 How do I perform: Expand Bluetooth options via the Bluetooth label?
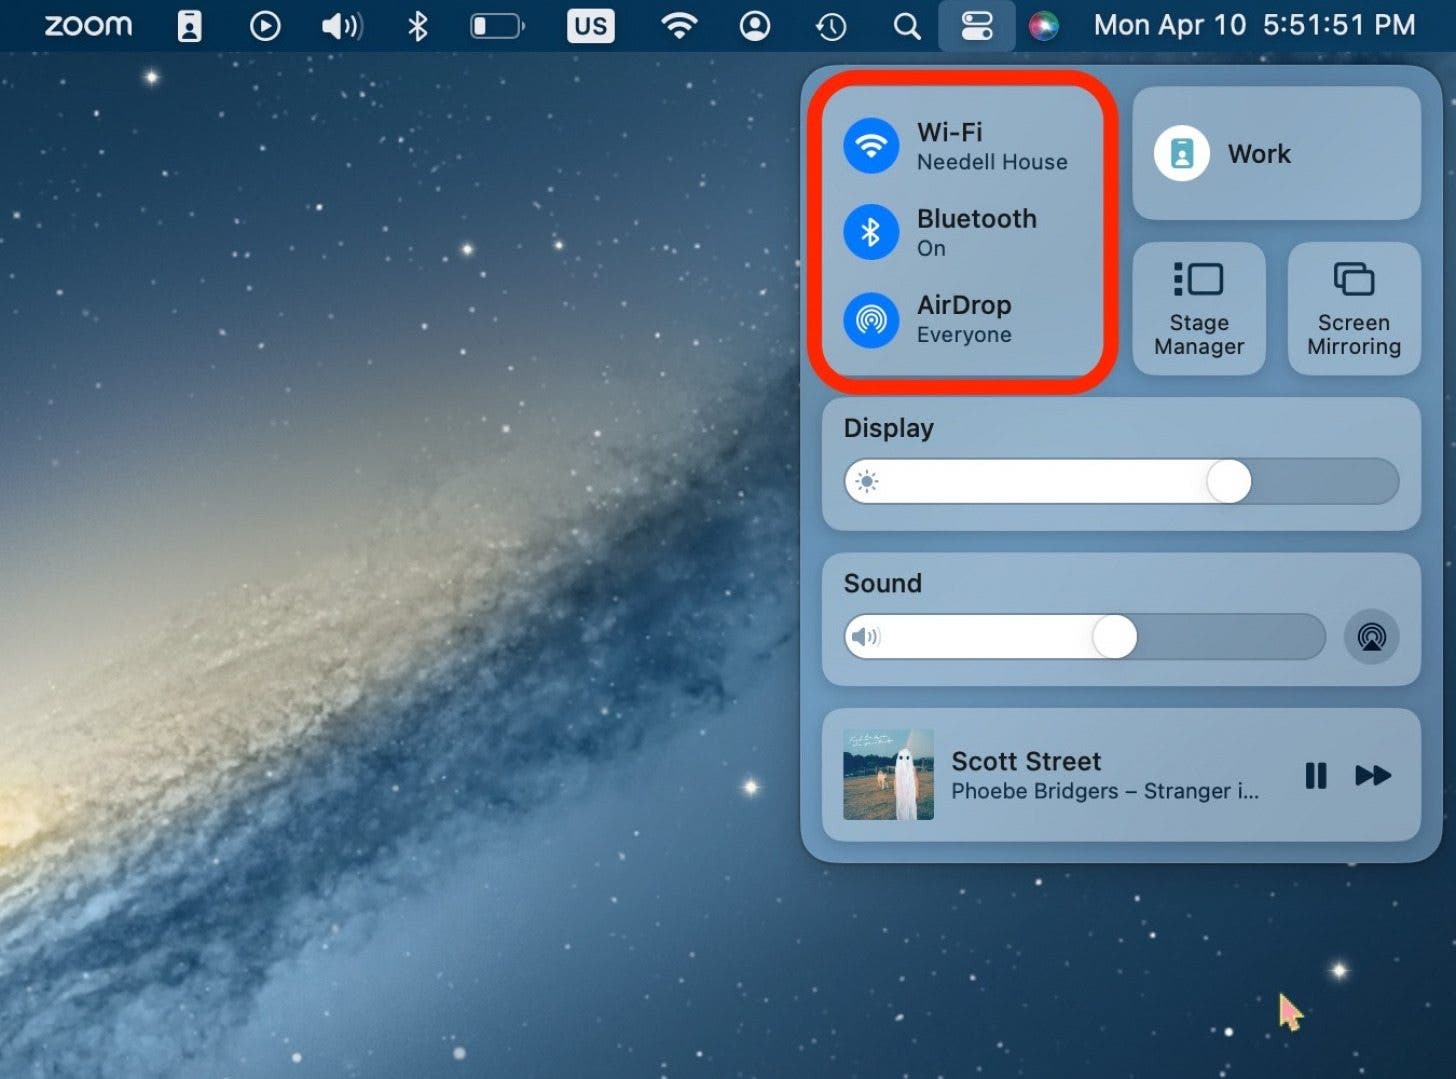(x=976, y=218)
